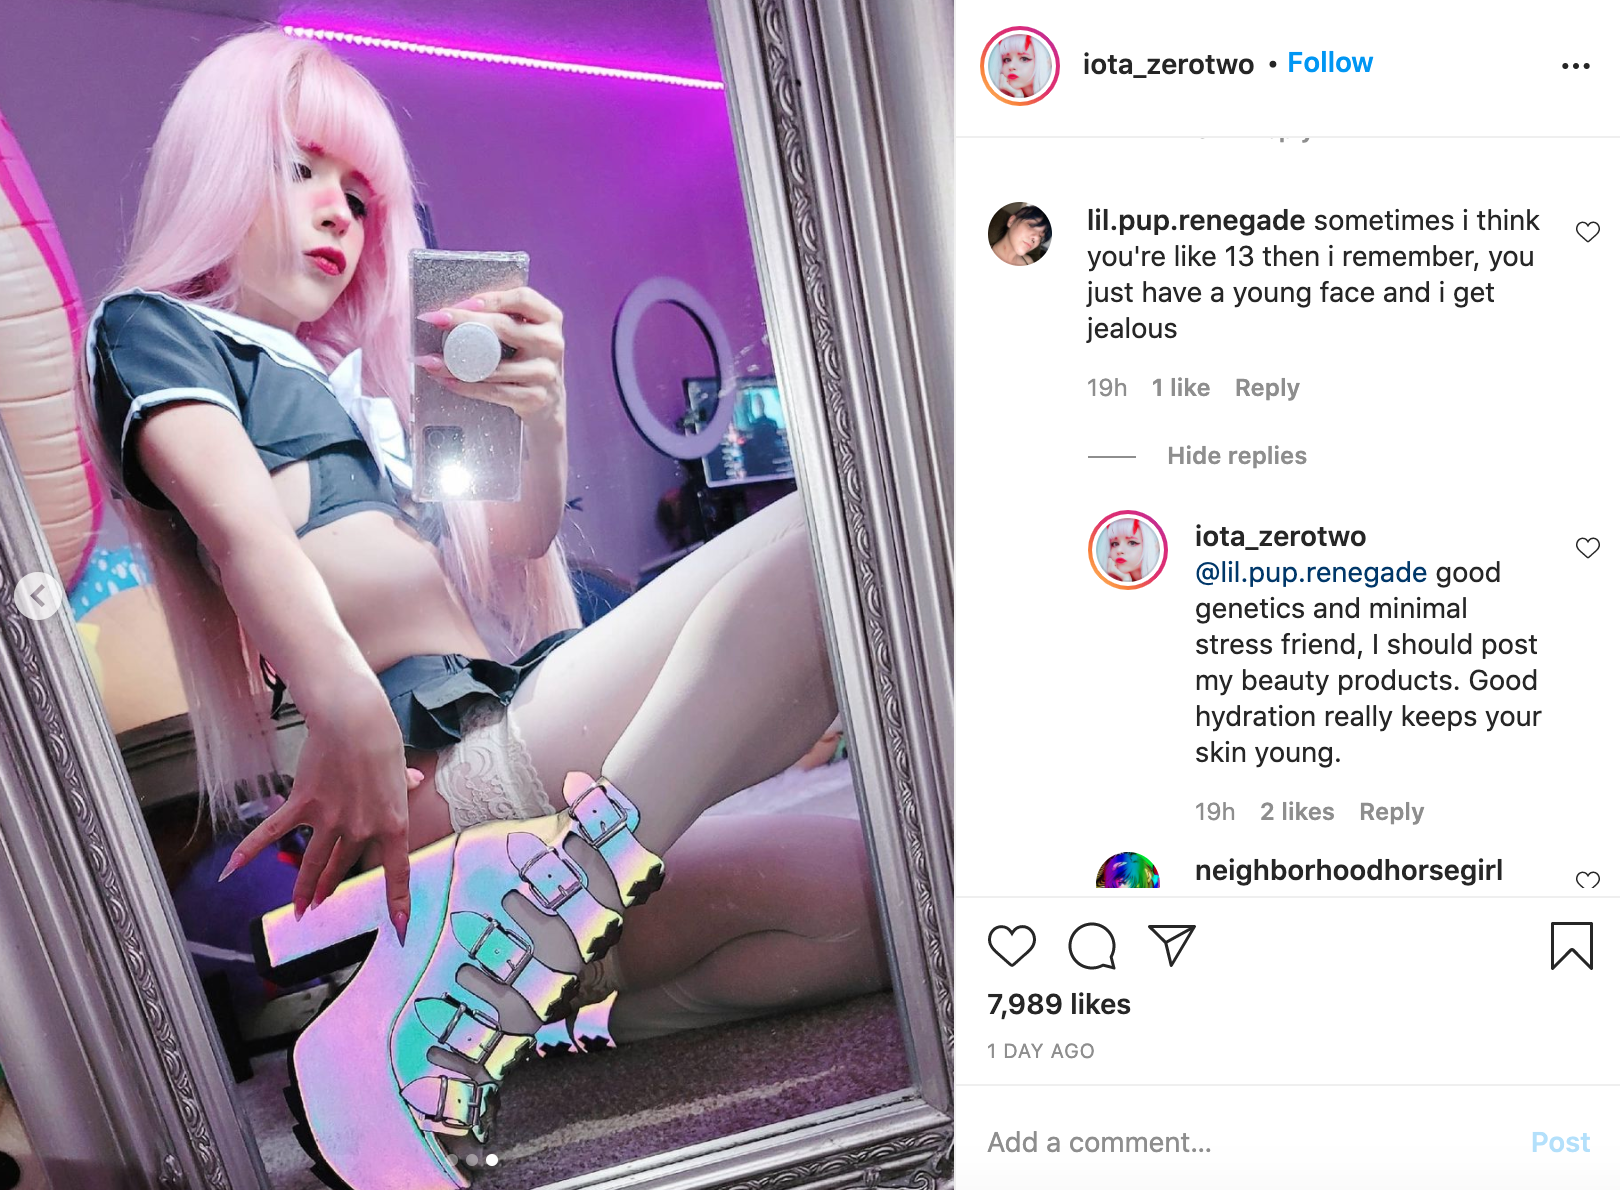
Task: Open comments with the speech bubble icon
Action: tap(1091, 946)
